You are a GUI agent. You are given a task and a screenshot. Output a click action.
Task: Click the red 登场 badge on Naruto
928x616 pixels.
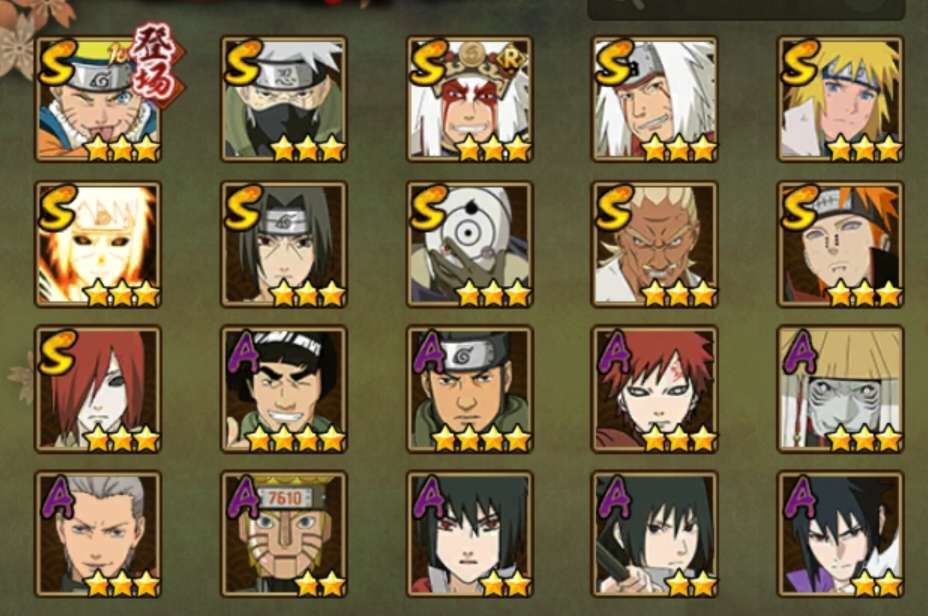click(156, 66)
